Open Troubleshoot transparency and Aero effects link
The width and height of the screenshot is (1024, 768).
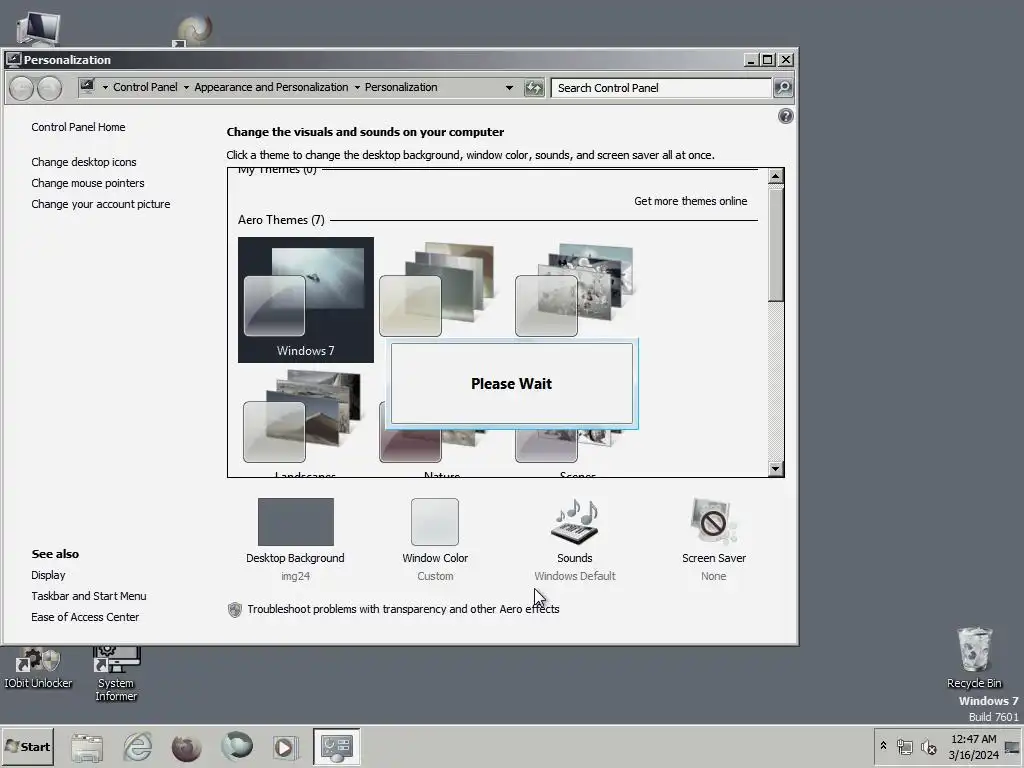(x=403, y=609)
